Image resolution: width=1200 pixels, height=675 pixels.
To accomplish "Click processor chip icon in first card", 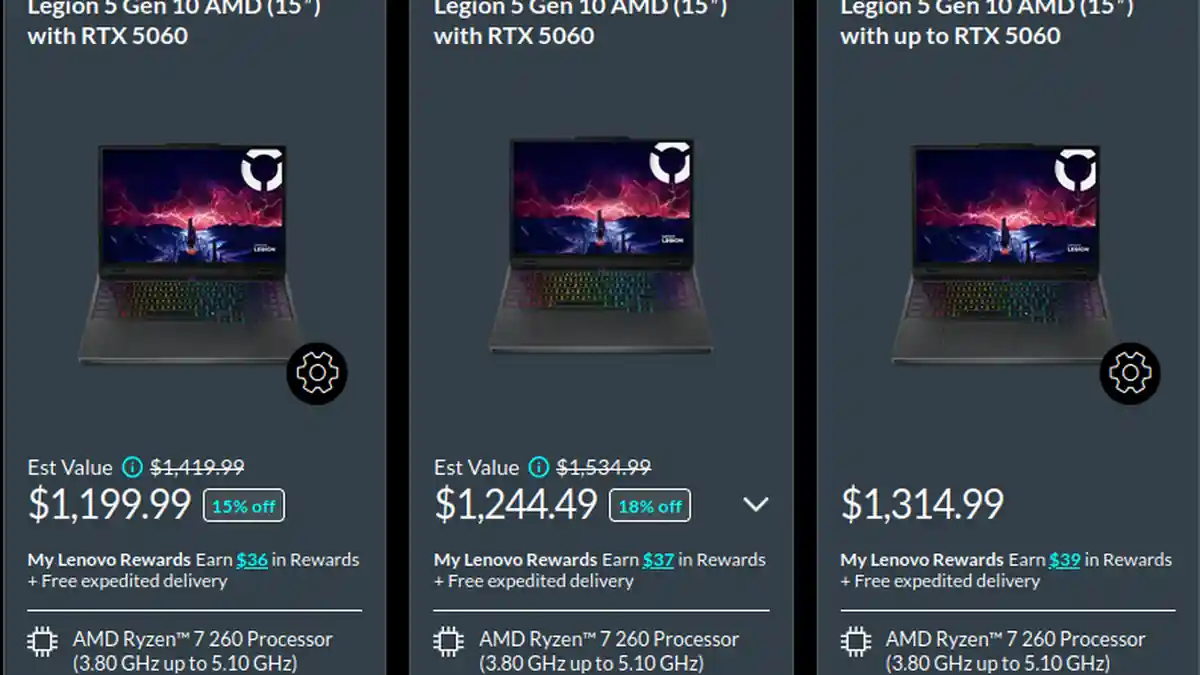I will (x=42, y=641).
